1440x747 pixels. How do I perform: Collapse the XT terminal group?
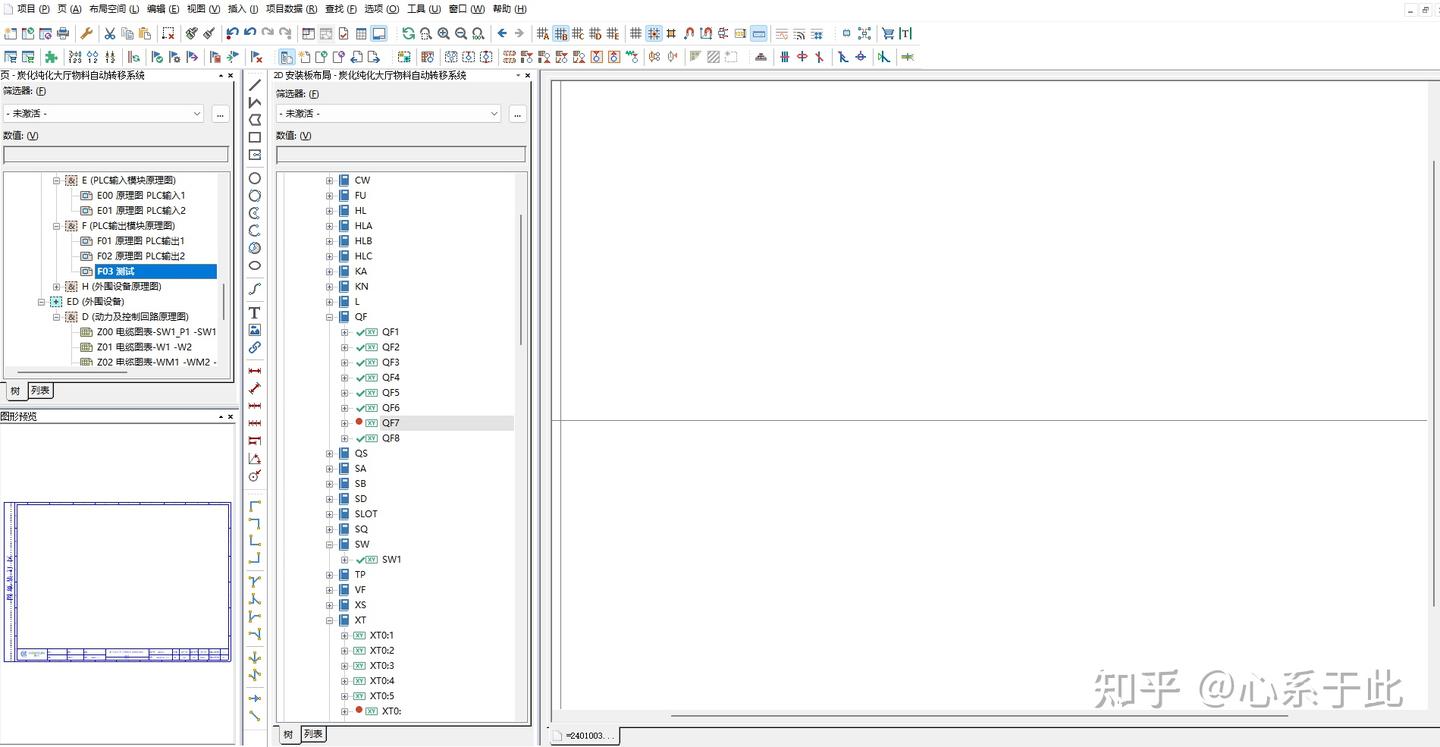click(329, 620)
